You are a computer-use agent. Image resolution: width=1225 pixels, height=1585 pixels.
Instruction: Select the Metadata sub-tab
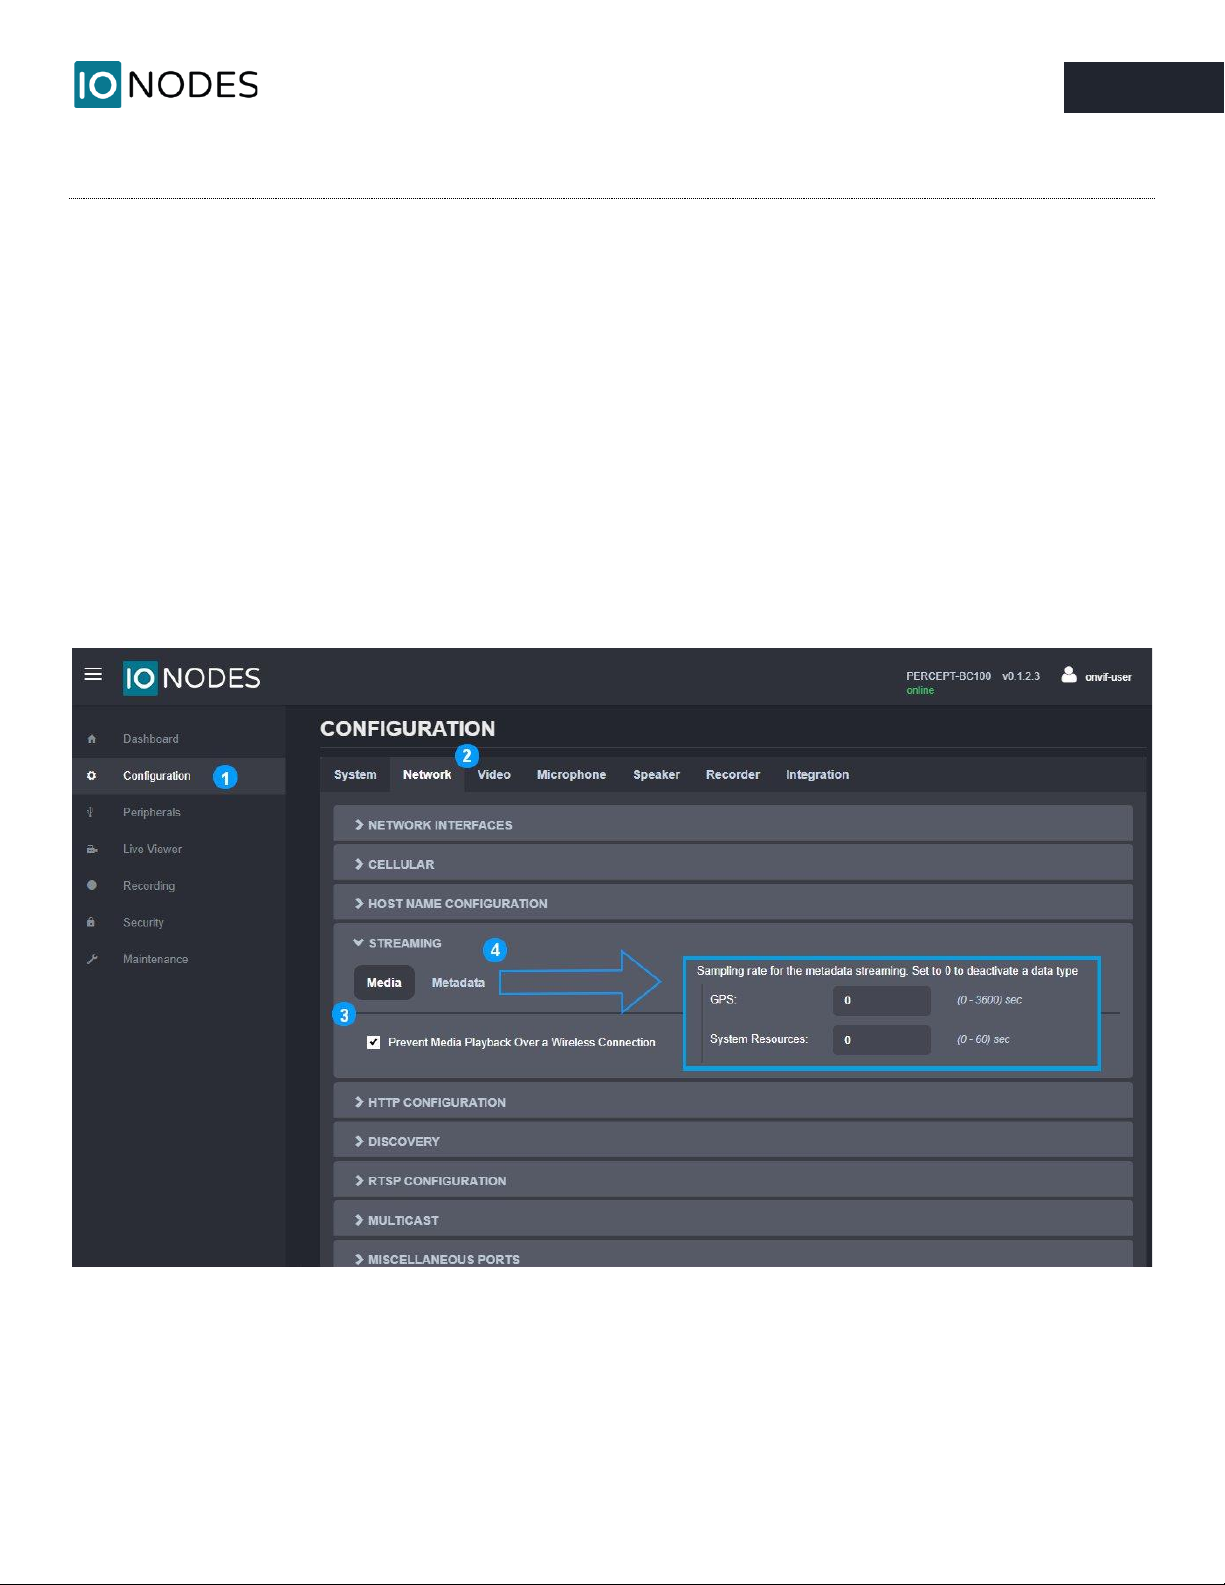click(x=458, y=983)
